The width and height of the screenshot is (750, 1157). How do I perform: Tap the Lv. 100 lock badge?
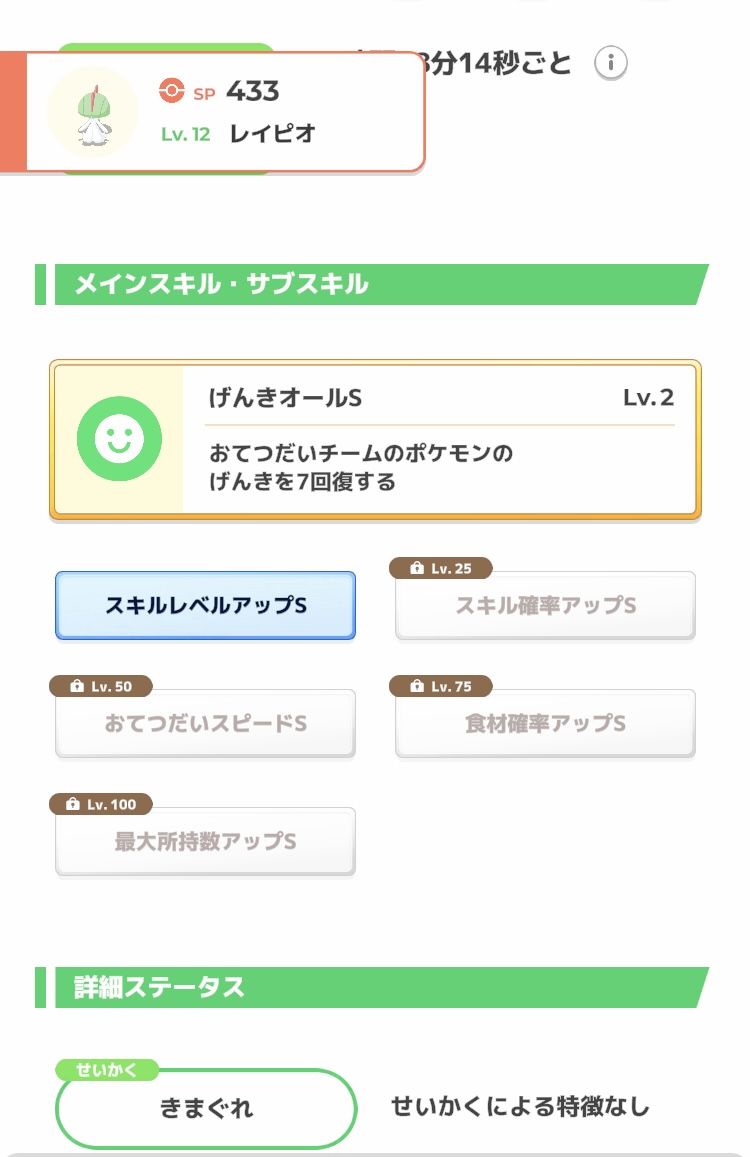pos(100,805)
